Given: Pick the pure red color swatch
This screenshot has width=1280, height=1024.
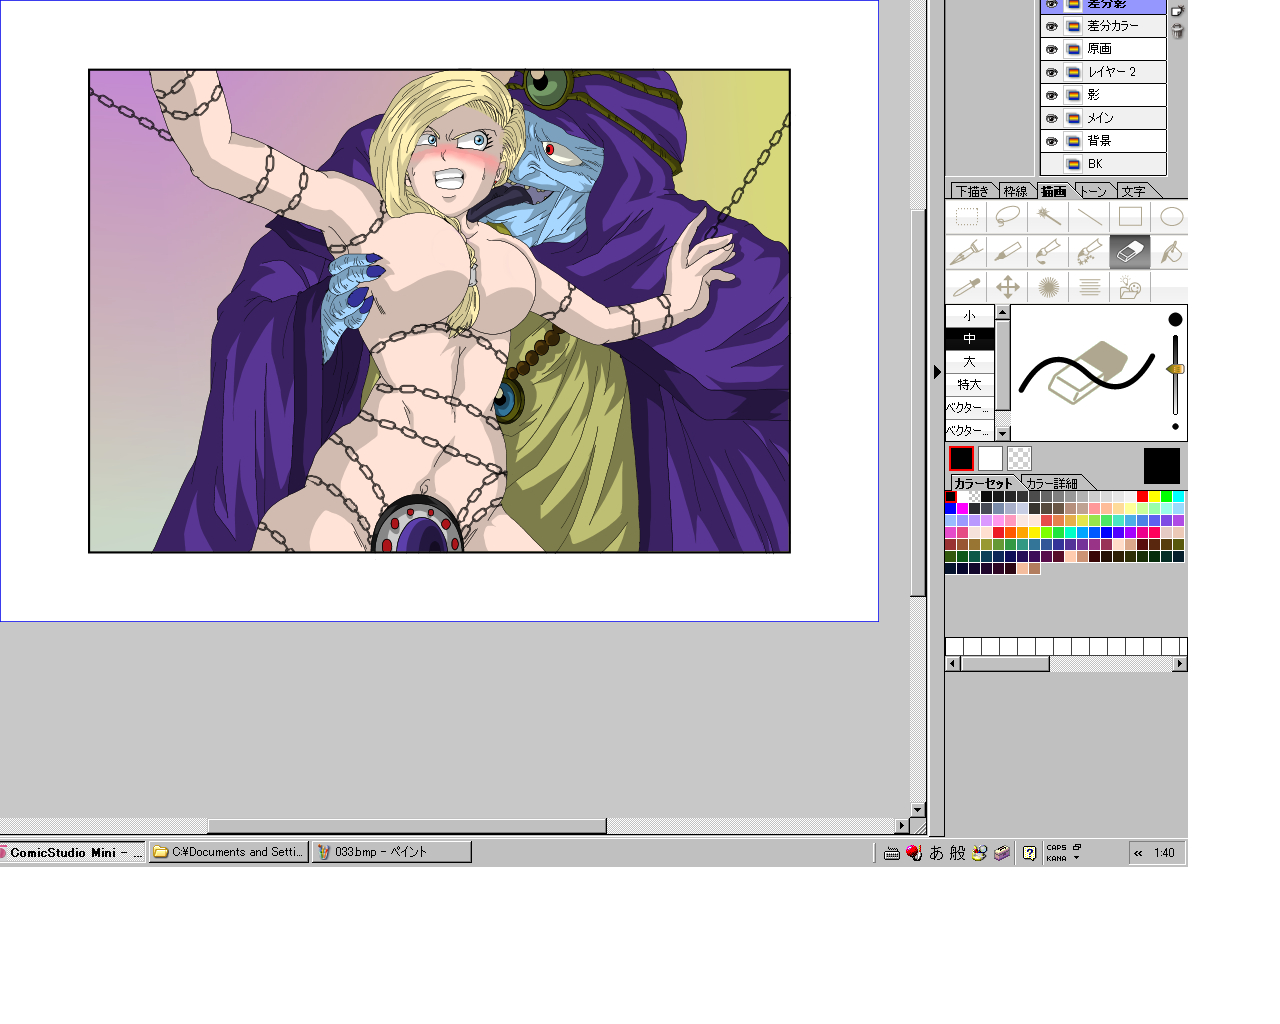Looking at the screenshot, I should (1142, 497).
